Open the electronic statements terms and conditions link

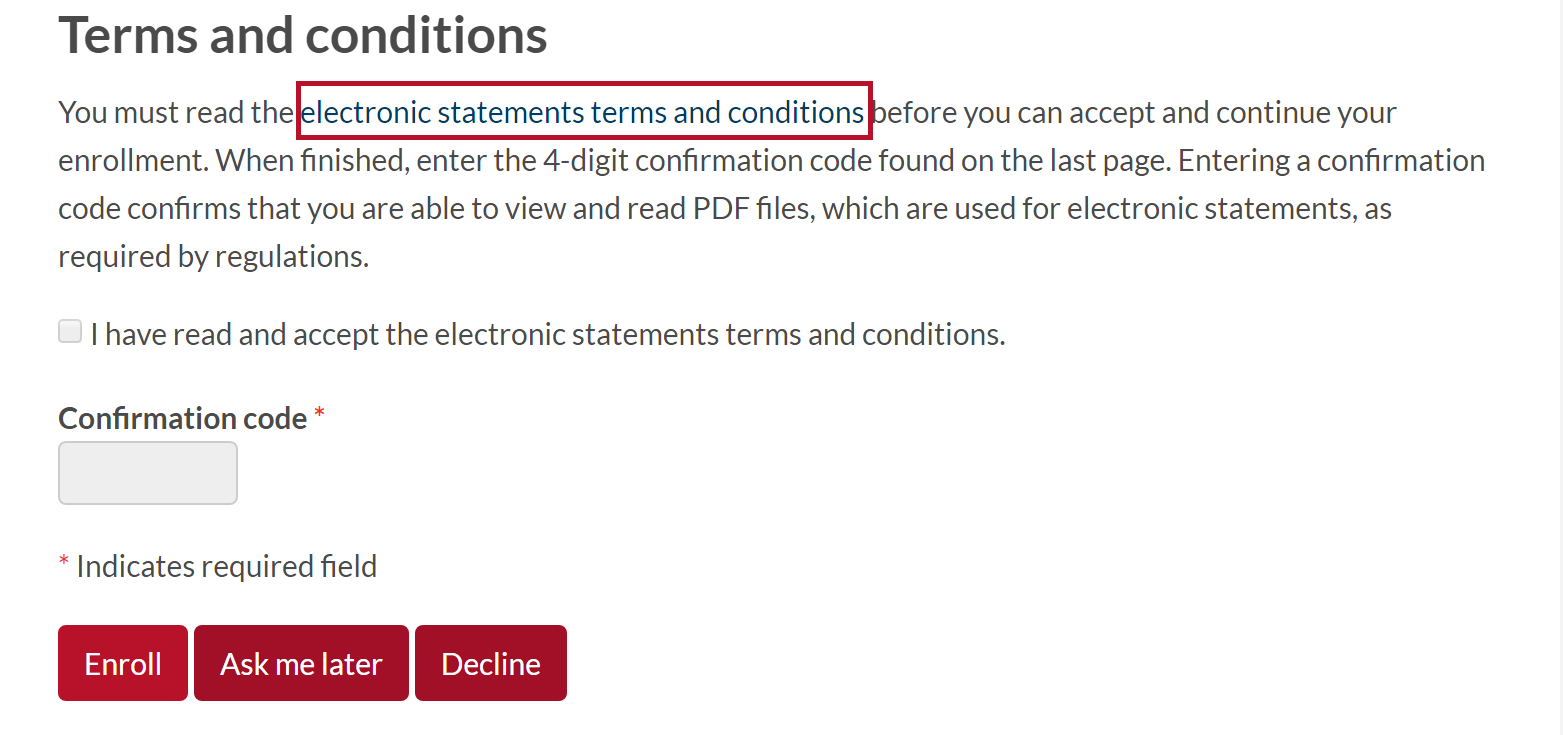pyautogui.click(x=582, y=112)
